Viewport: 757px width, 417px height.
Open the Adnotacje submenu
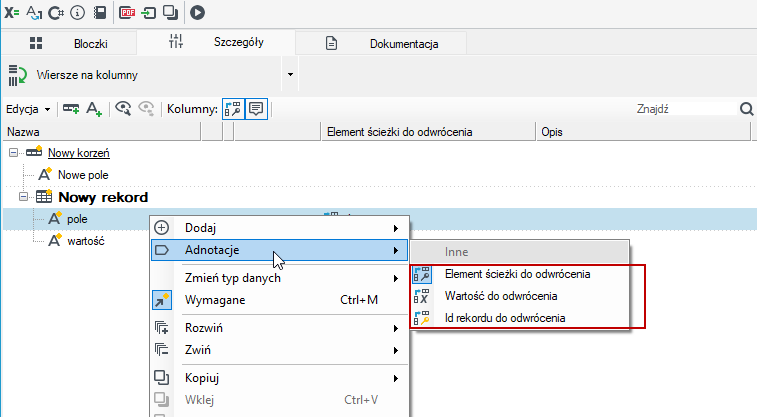[280, 250]
